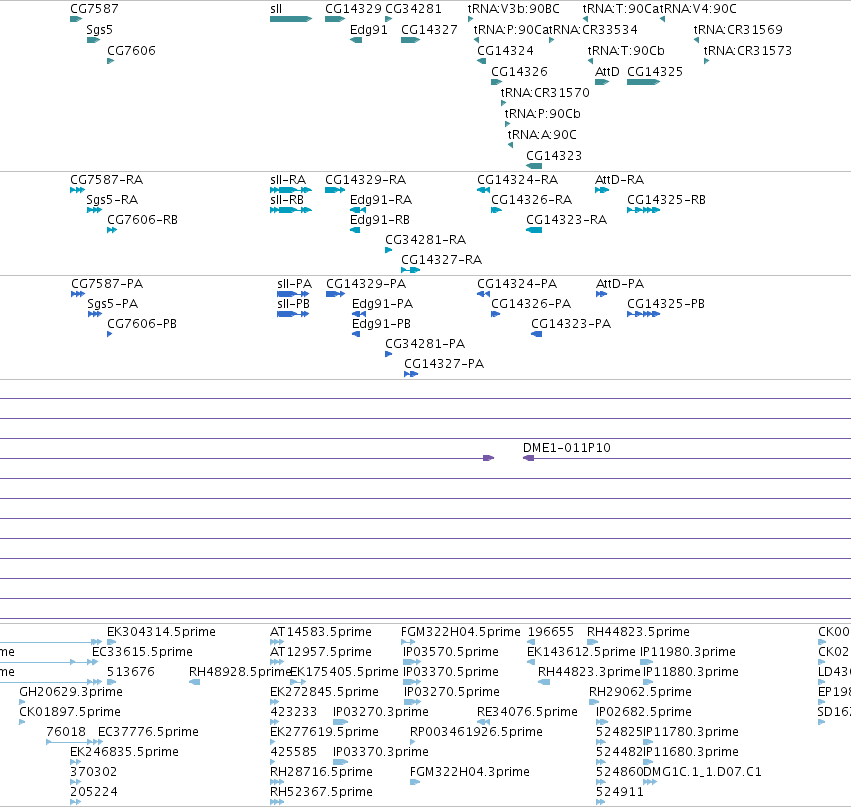Select the DME1-011P10 clone label

(x=567, y=448)
